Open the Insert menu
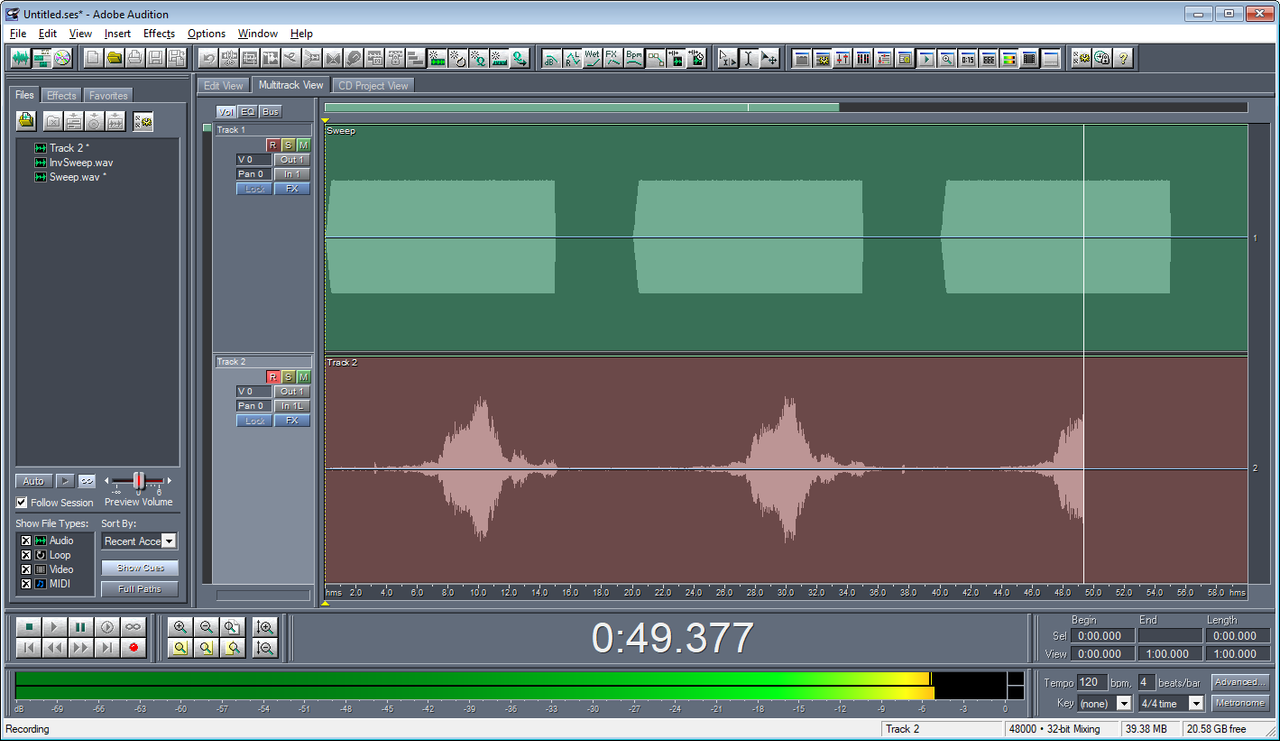Screen dimensions: 1280x741 pyautogui.click(x=117, y=33)
